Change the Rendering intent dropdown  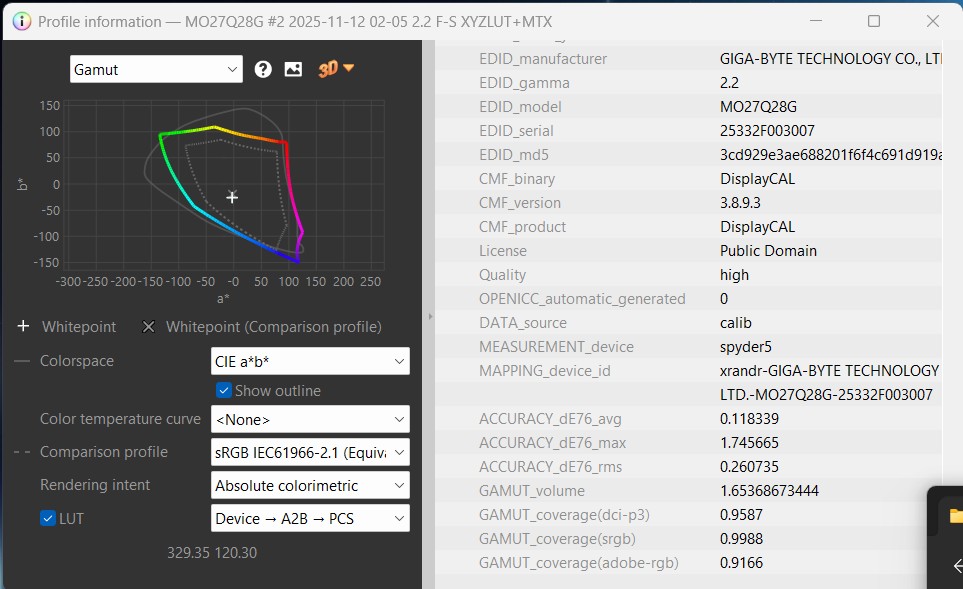coord(309,485)
